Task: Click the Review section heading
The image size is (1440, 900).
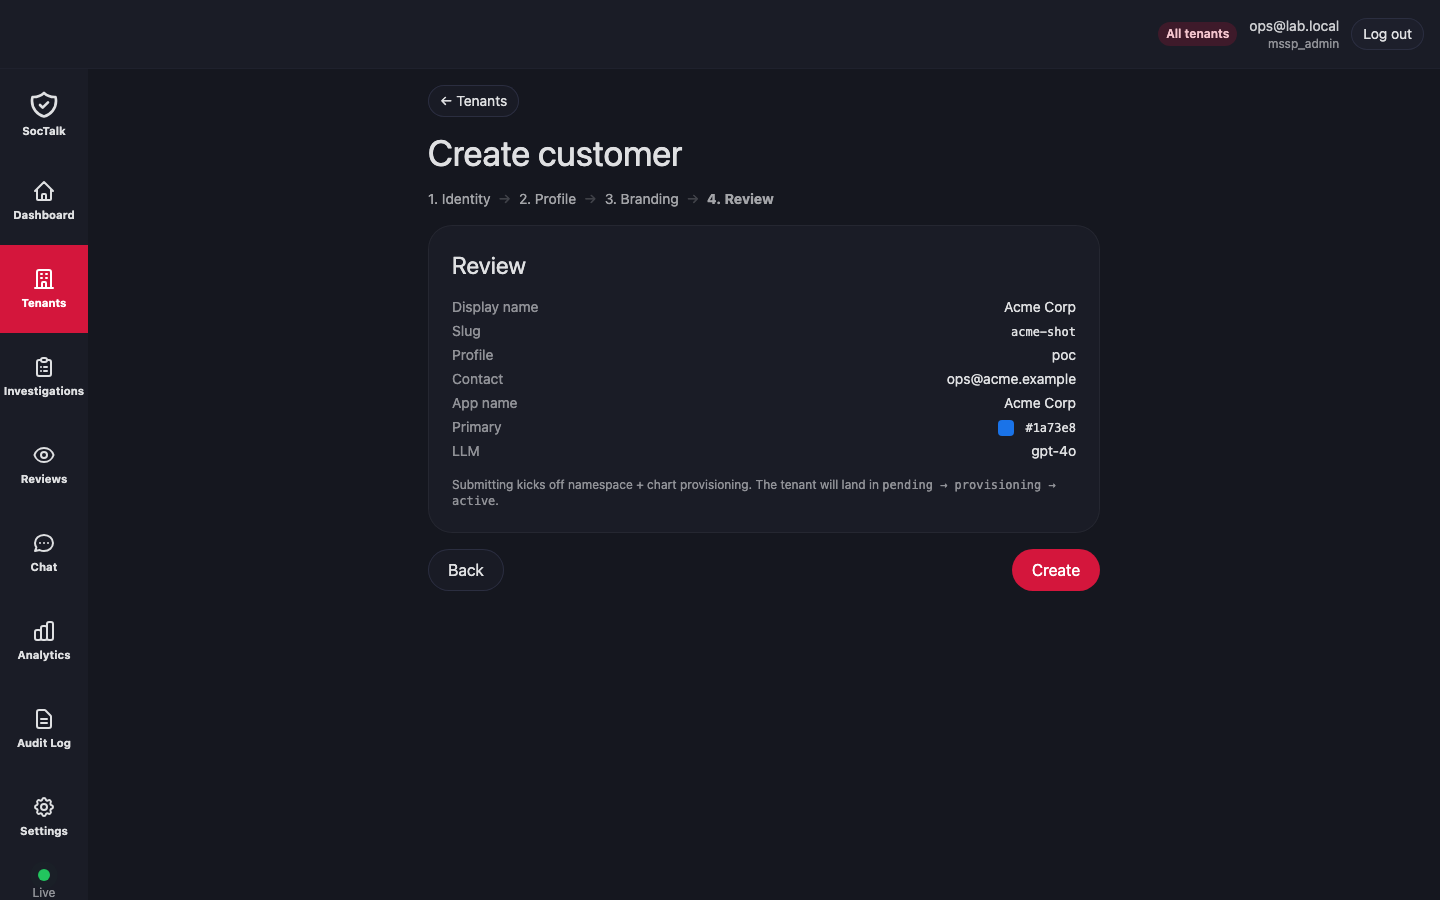Action: point(488,266)
